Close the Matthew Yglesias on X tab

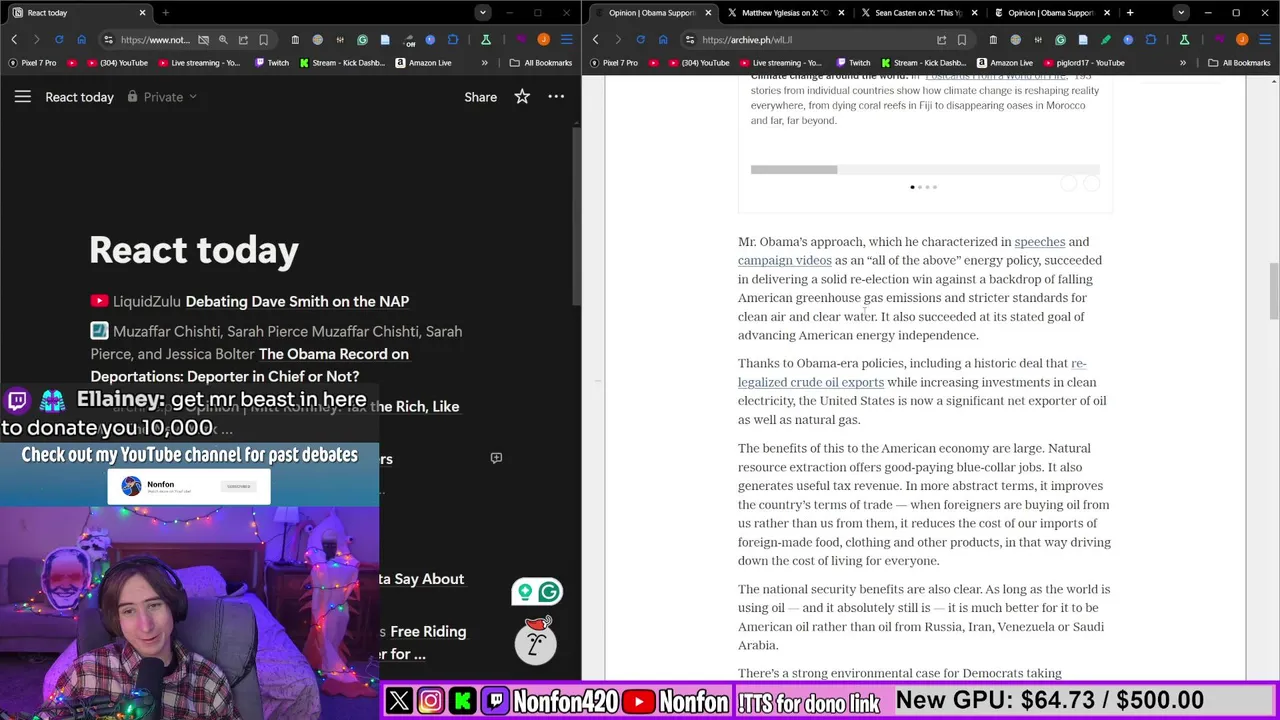click(x=841, y=13)
